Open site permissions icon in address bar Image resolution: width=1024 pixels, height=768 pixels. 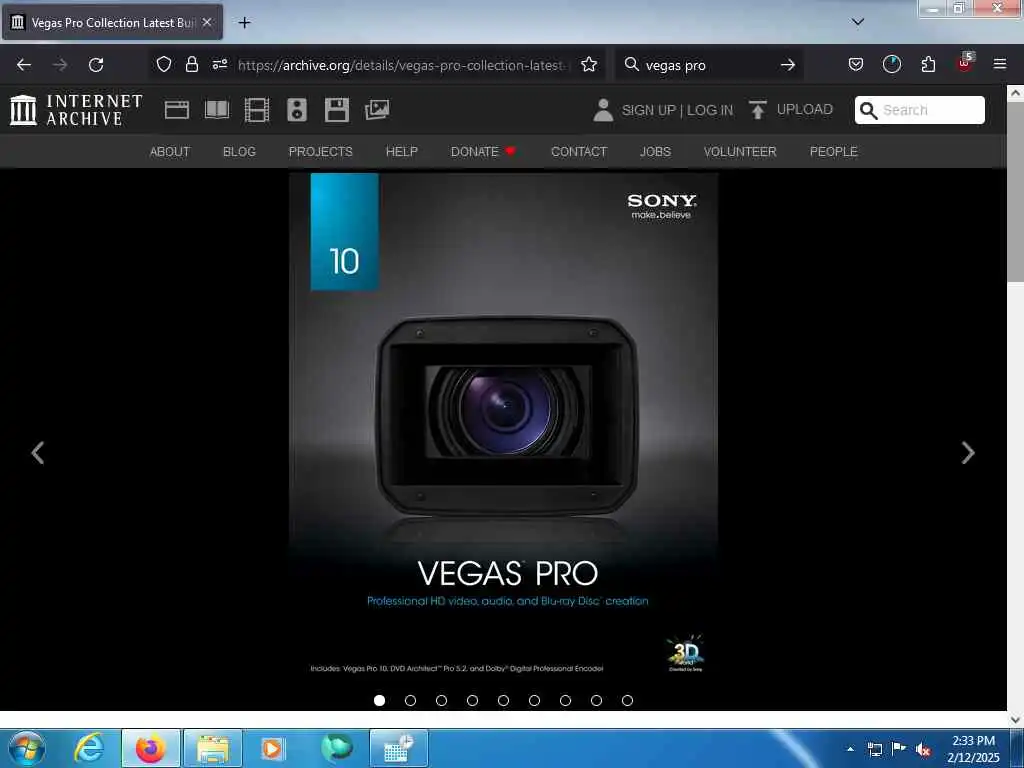219,65
